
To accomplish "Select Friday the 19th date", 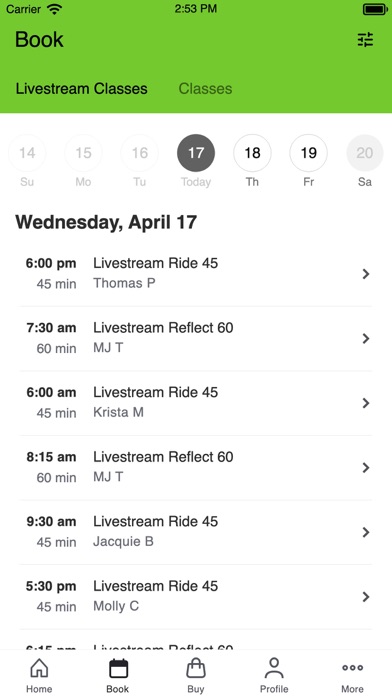I will click(309, 153).
